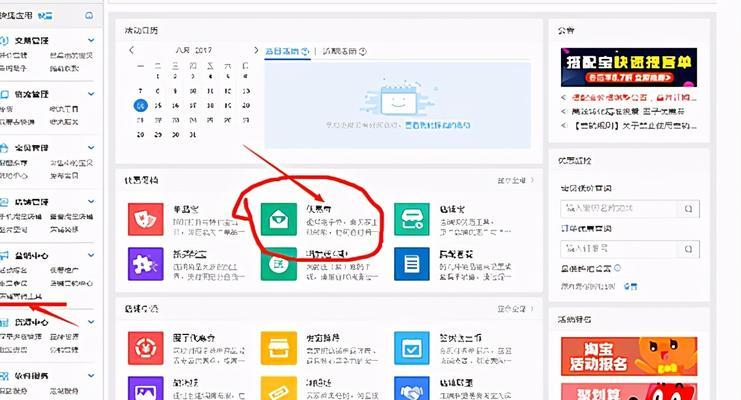741x400 pixels.
Task: Click search icon in the order-number query field
Action: click(x=688, y=249)
